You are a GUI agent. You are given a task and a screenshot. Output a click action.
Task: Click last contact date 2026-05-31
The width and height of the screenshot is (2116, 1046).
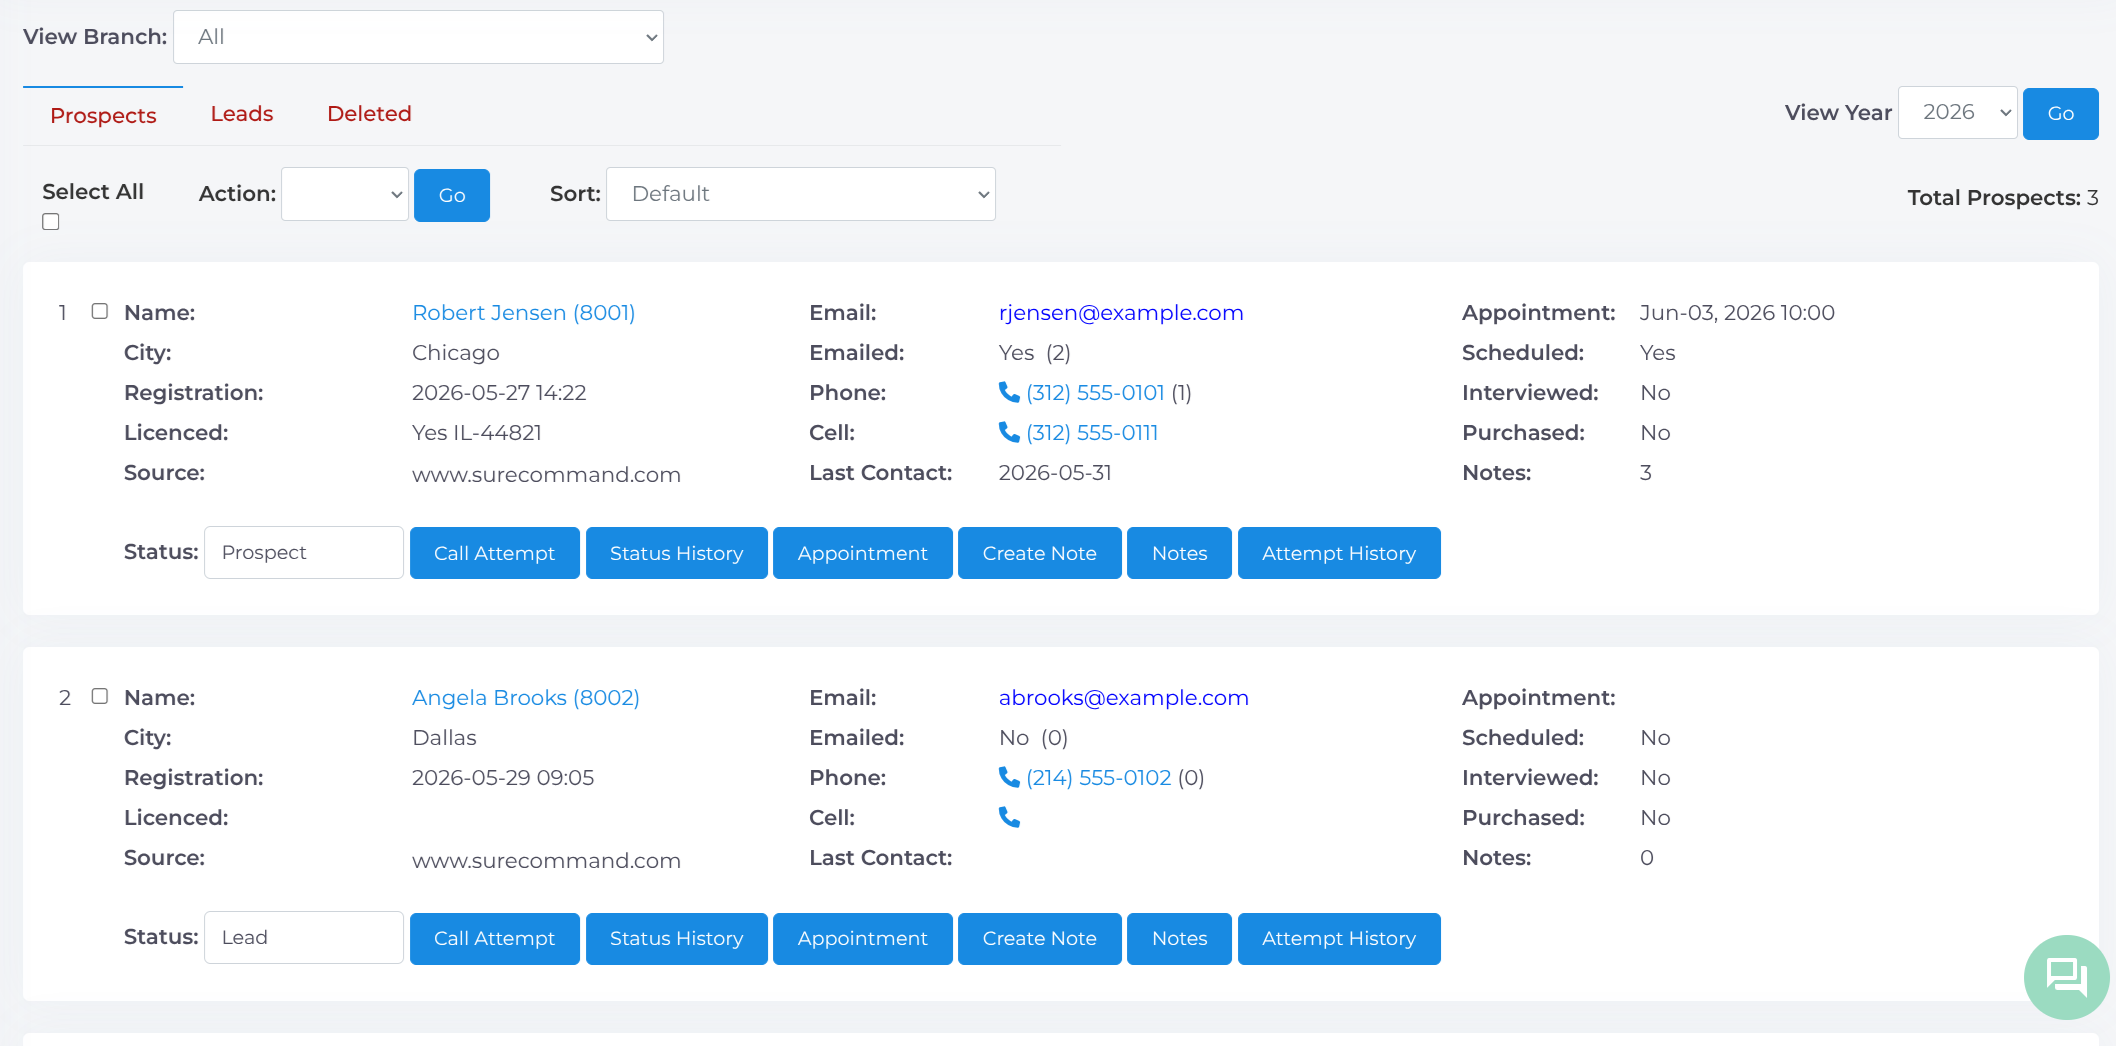point(1055,472)
